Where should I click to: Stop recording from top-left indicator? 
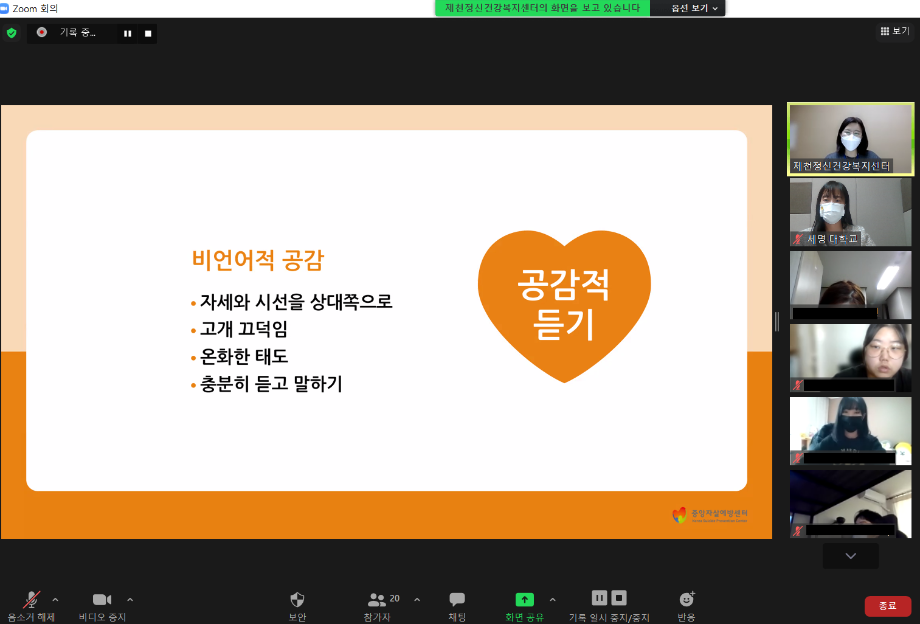[x=148, y=33]
